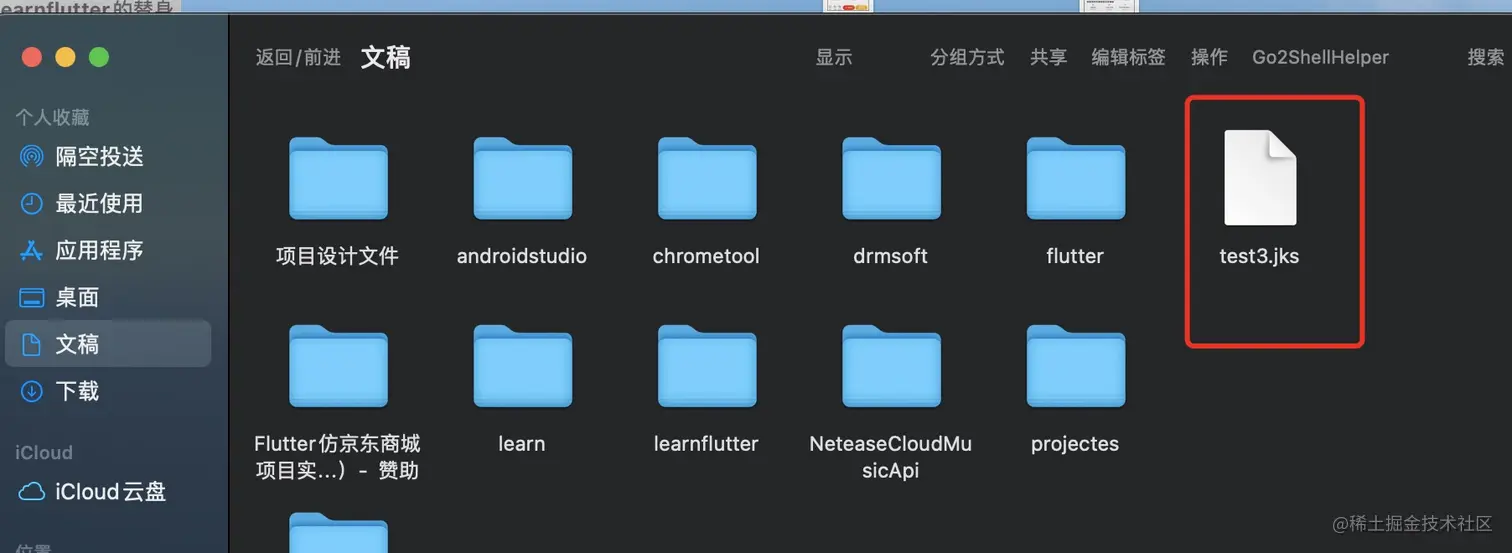Click the drmsoft folder name label
Viewport: 1512px width, 553px height.
[x=890, y=257]
